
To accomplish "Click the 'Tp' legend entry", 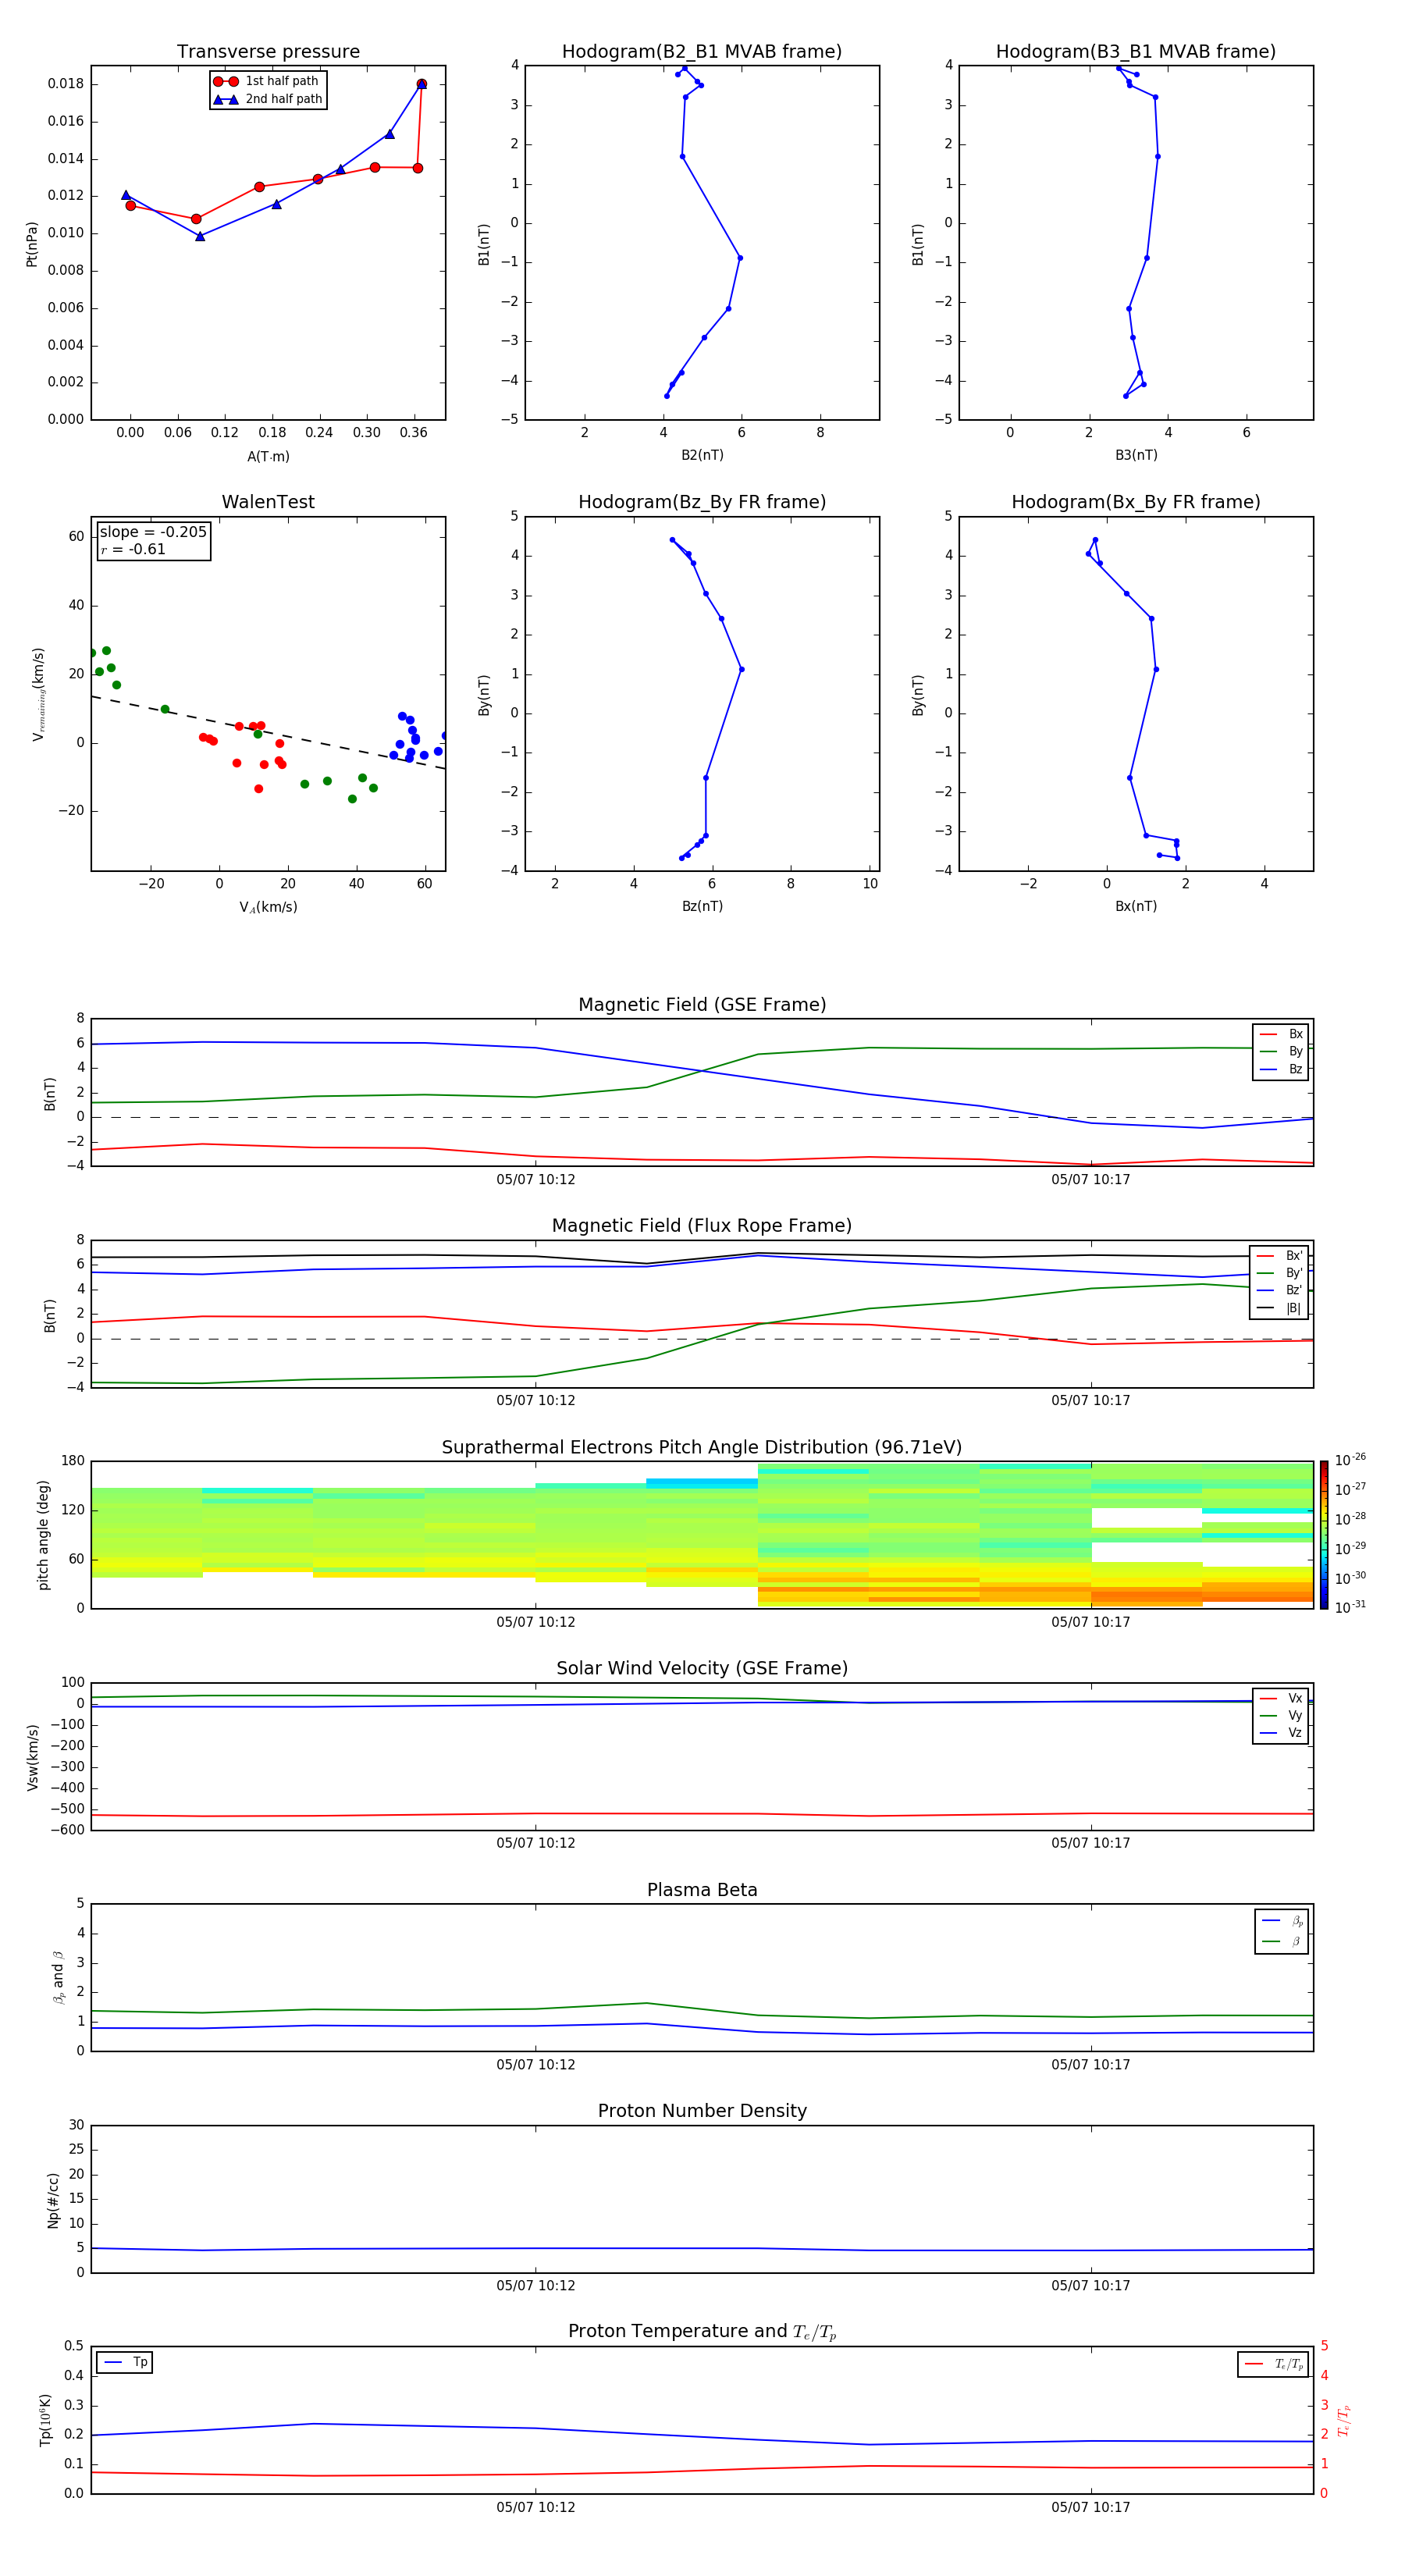I will click(125, 2362).
